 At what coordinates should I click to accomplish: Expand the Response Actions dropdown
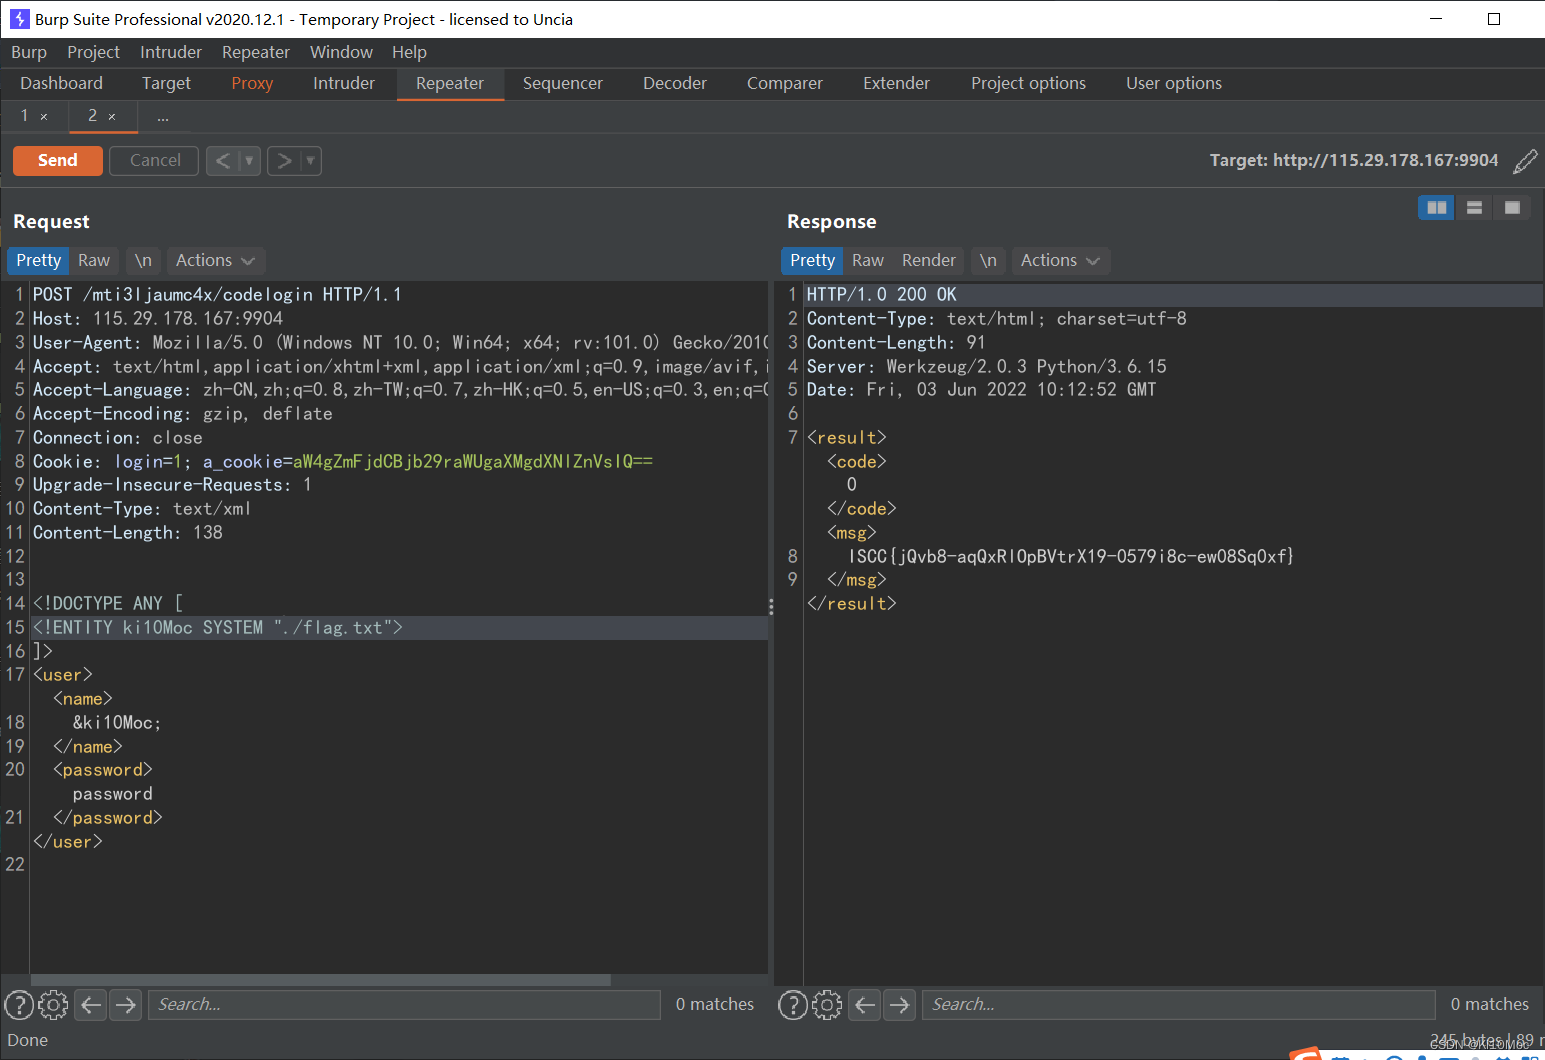[x=1060, y=261]
